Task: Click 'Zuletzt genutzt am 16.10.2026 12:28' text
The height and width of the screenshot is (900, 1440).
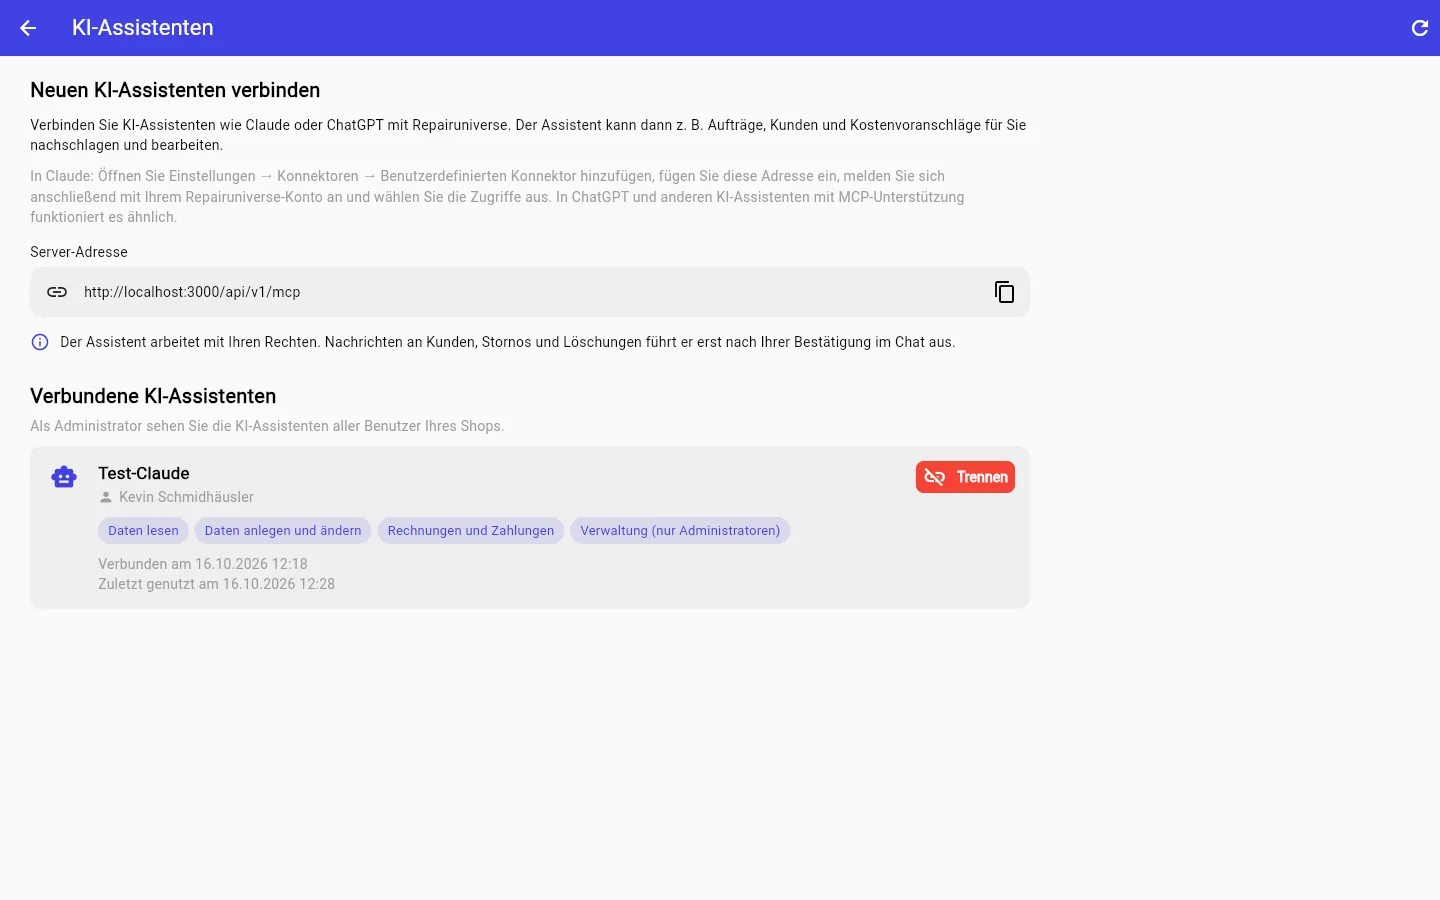Action: point(216,584)
